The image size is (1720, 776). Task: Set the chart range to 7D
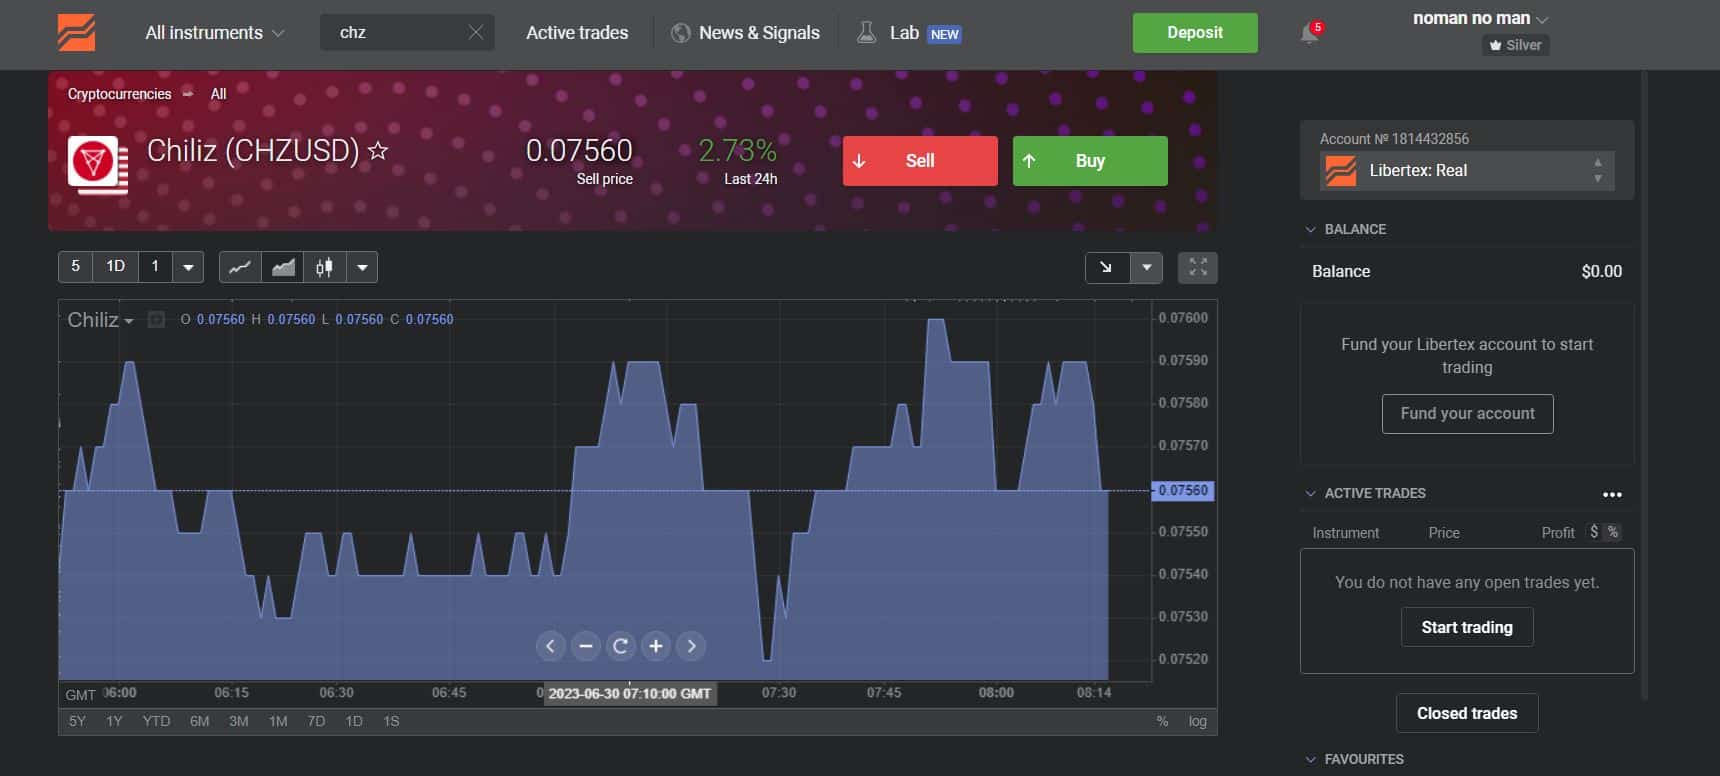316,721
